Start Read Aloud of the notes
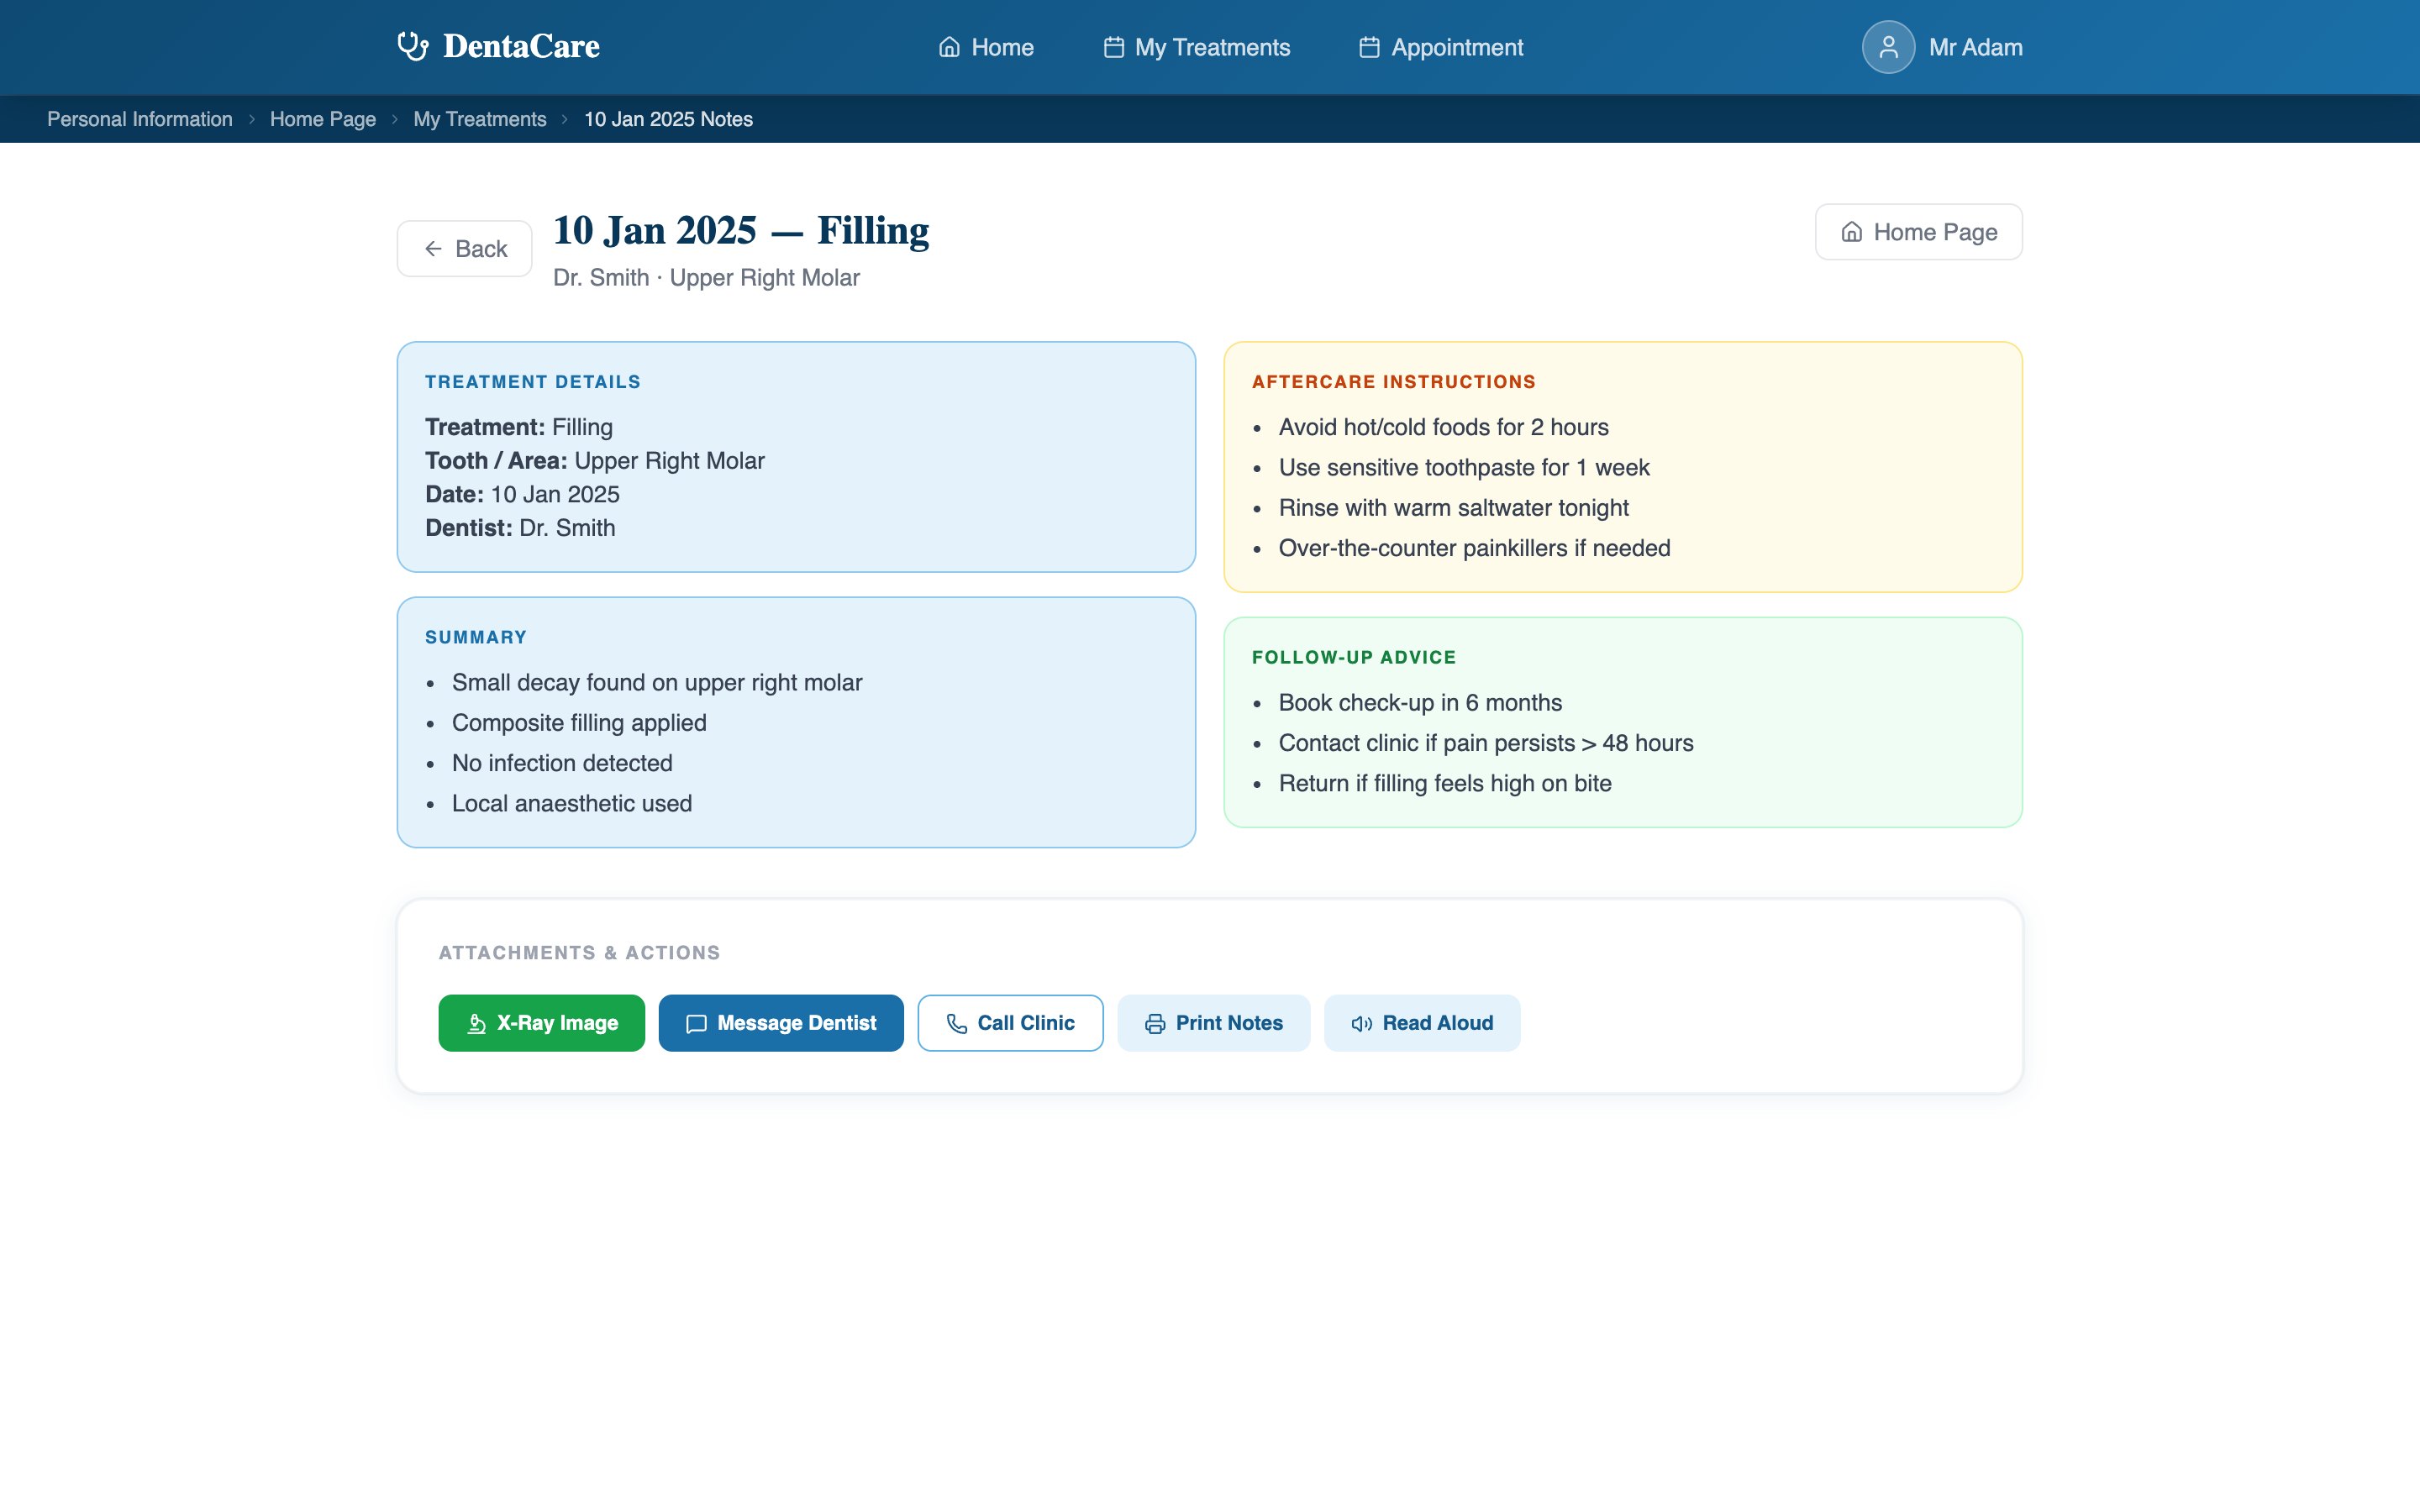Viewport: 2420px width, 1512px height. coord(1422,1023)
